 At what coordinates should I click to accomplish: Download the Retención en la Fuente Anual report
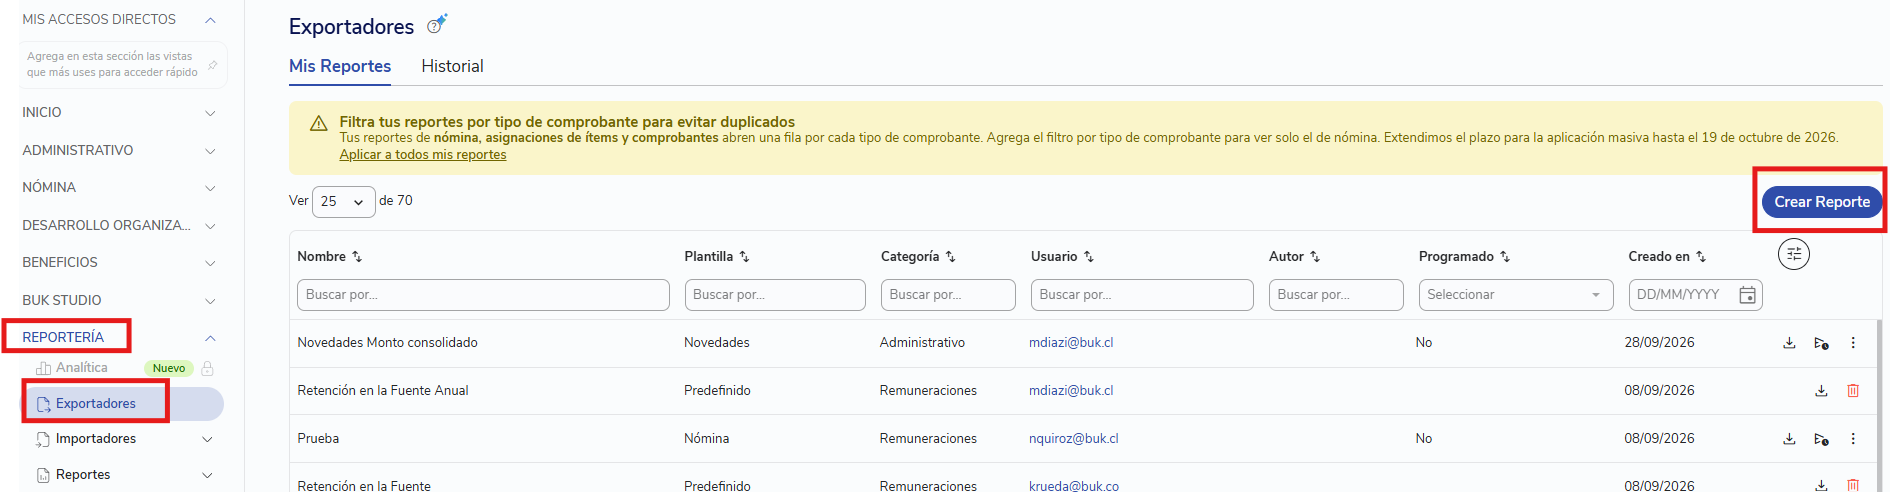pyautogui.click(x=1821, y=391)
